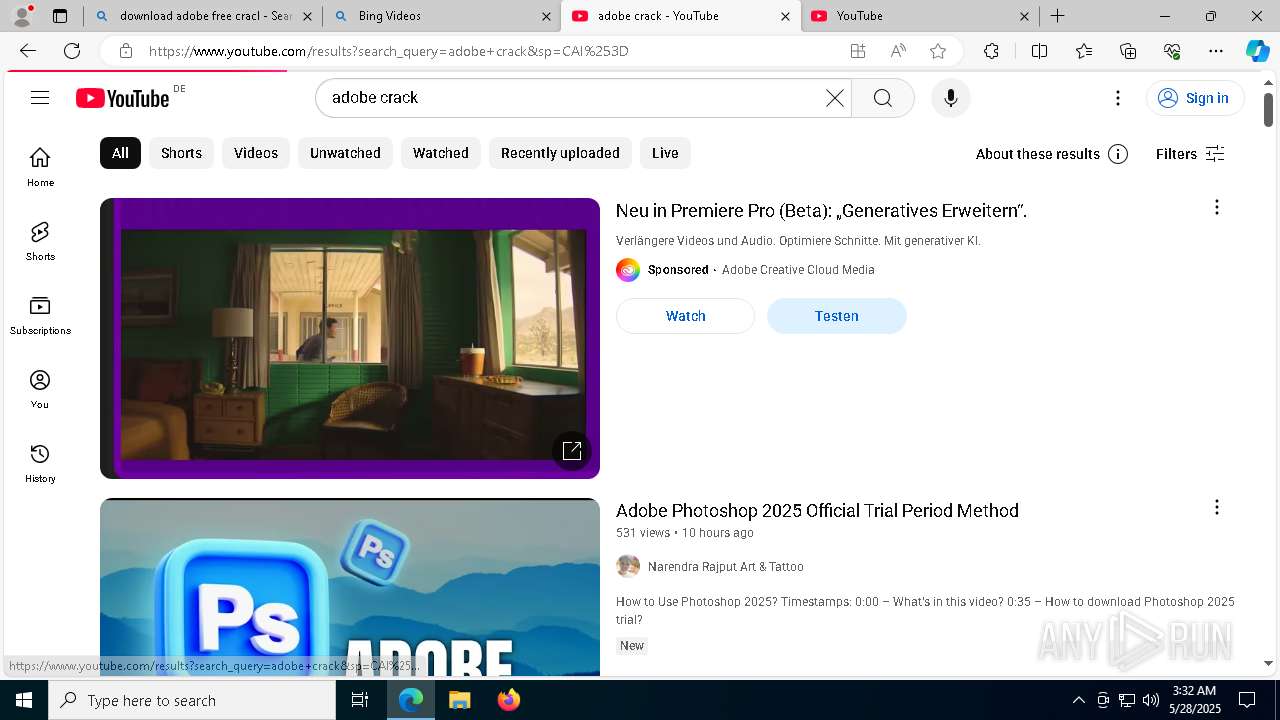This screenshot has height=720, width=1280.
Task: Open Adobe Creative Cloud Media channel name
Action: (798, 270)
